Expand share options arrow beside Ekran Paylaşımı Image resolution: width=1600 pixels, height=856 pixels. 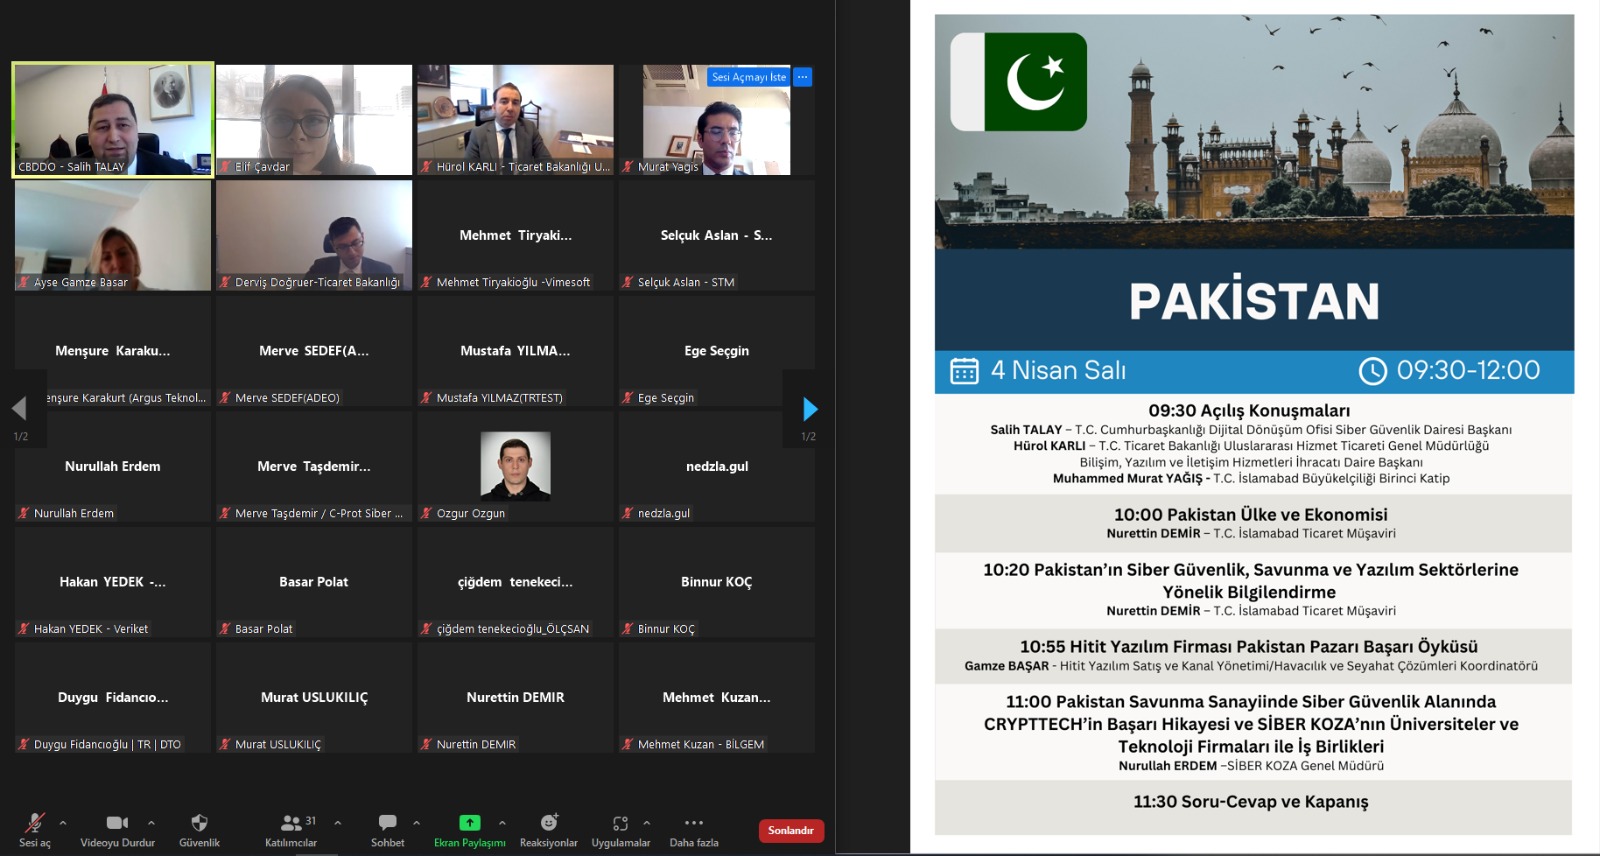[502, 823]
